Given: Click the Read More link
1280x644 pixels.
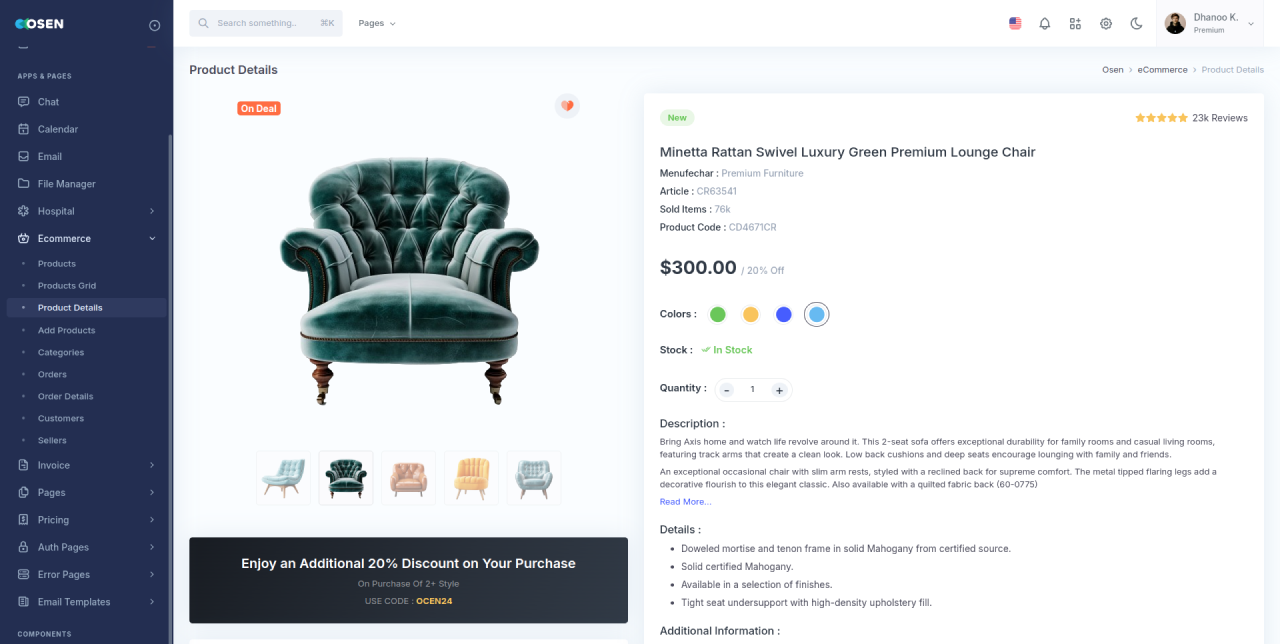Looking at the screenshot, I should click(685, 502).
